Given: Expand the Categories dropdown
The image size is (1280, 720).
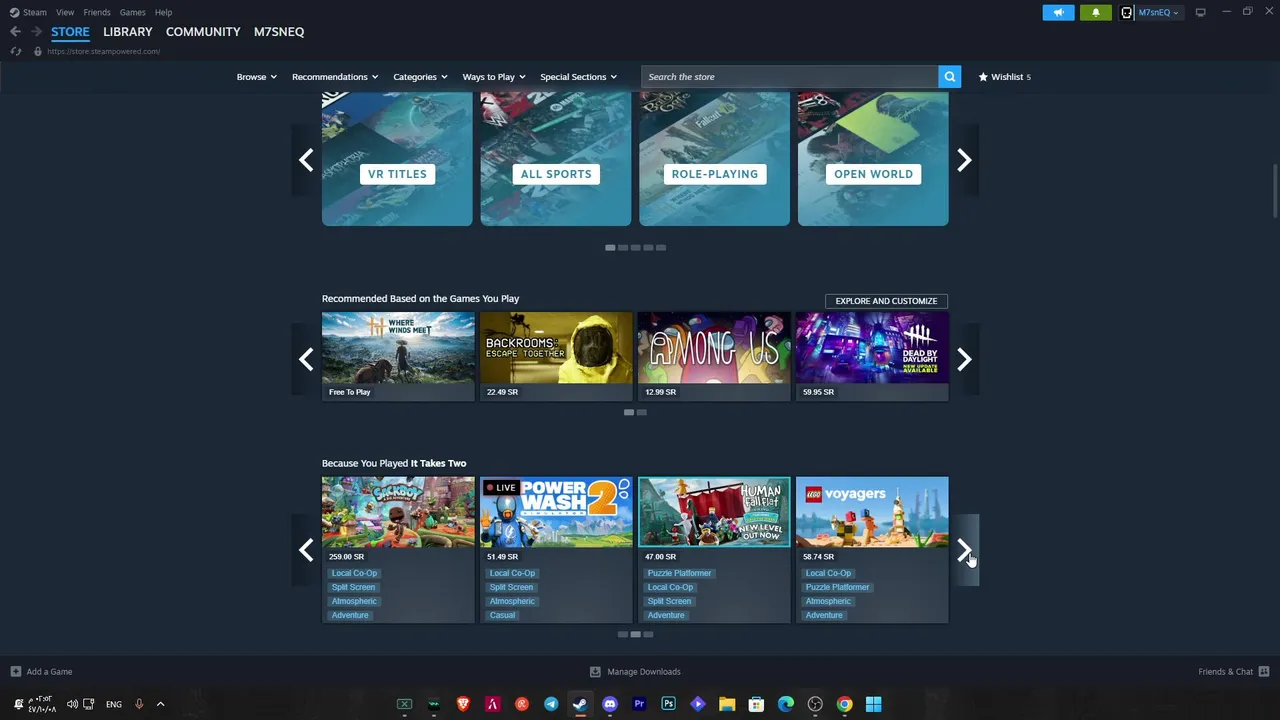Looking at the screenshot, I should pyautogui.click(x=420, y=77).
